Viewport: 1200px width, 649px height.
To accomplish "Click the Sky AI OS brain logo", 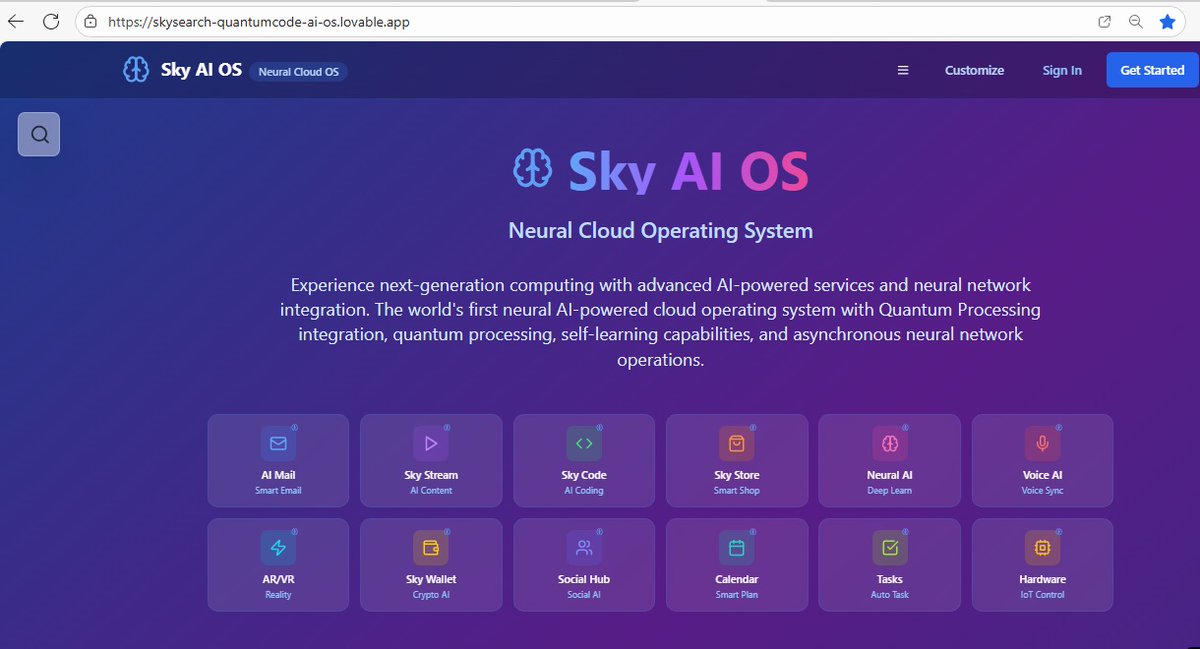I will click(x=135, y=69).
